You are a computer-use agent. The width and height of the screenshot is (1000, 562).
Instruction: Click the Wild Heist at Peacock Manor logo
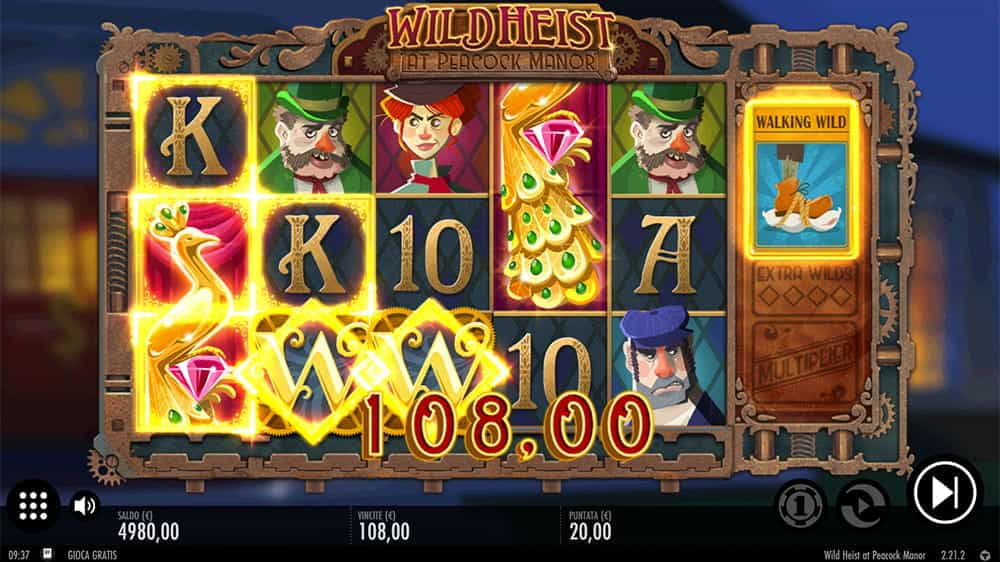pyautogui.click(x=501, y=38)
